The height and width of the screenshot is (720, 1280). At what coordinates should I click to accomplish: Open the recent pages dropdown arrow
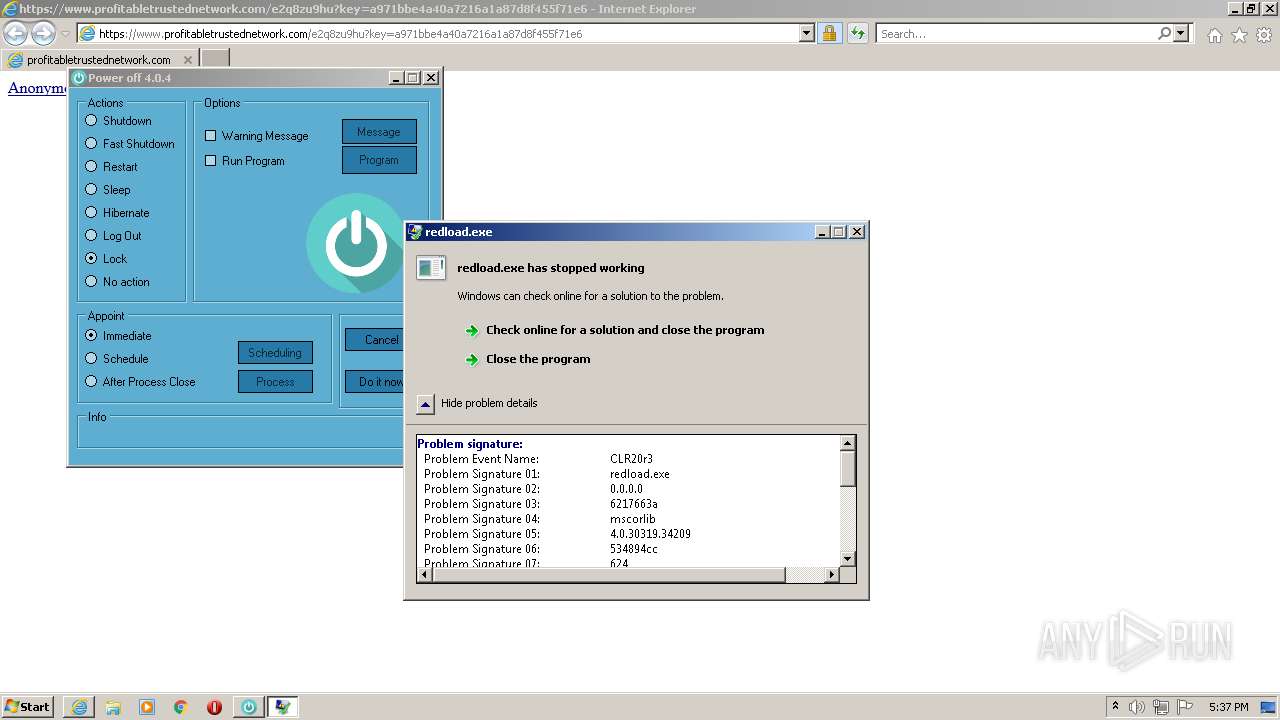65,34
